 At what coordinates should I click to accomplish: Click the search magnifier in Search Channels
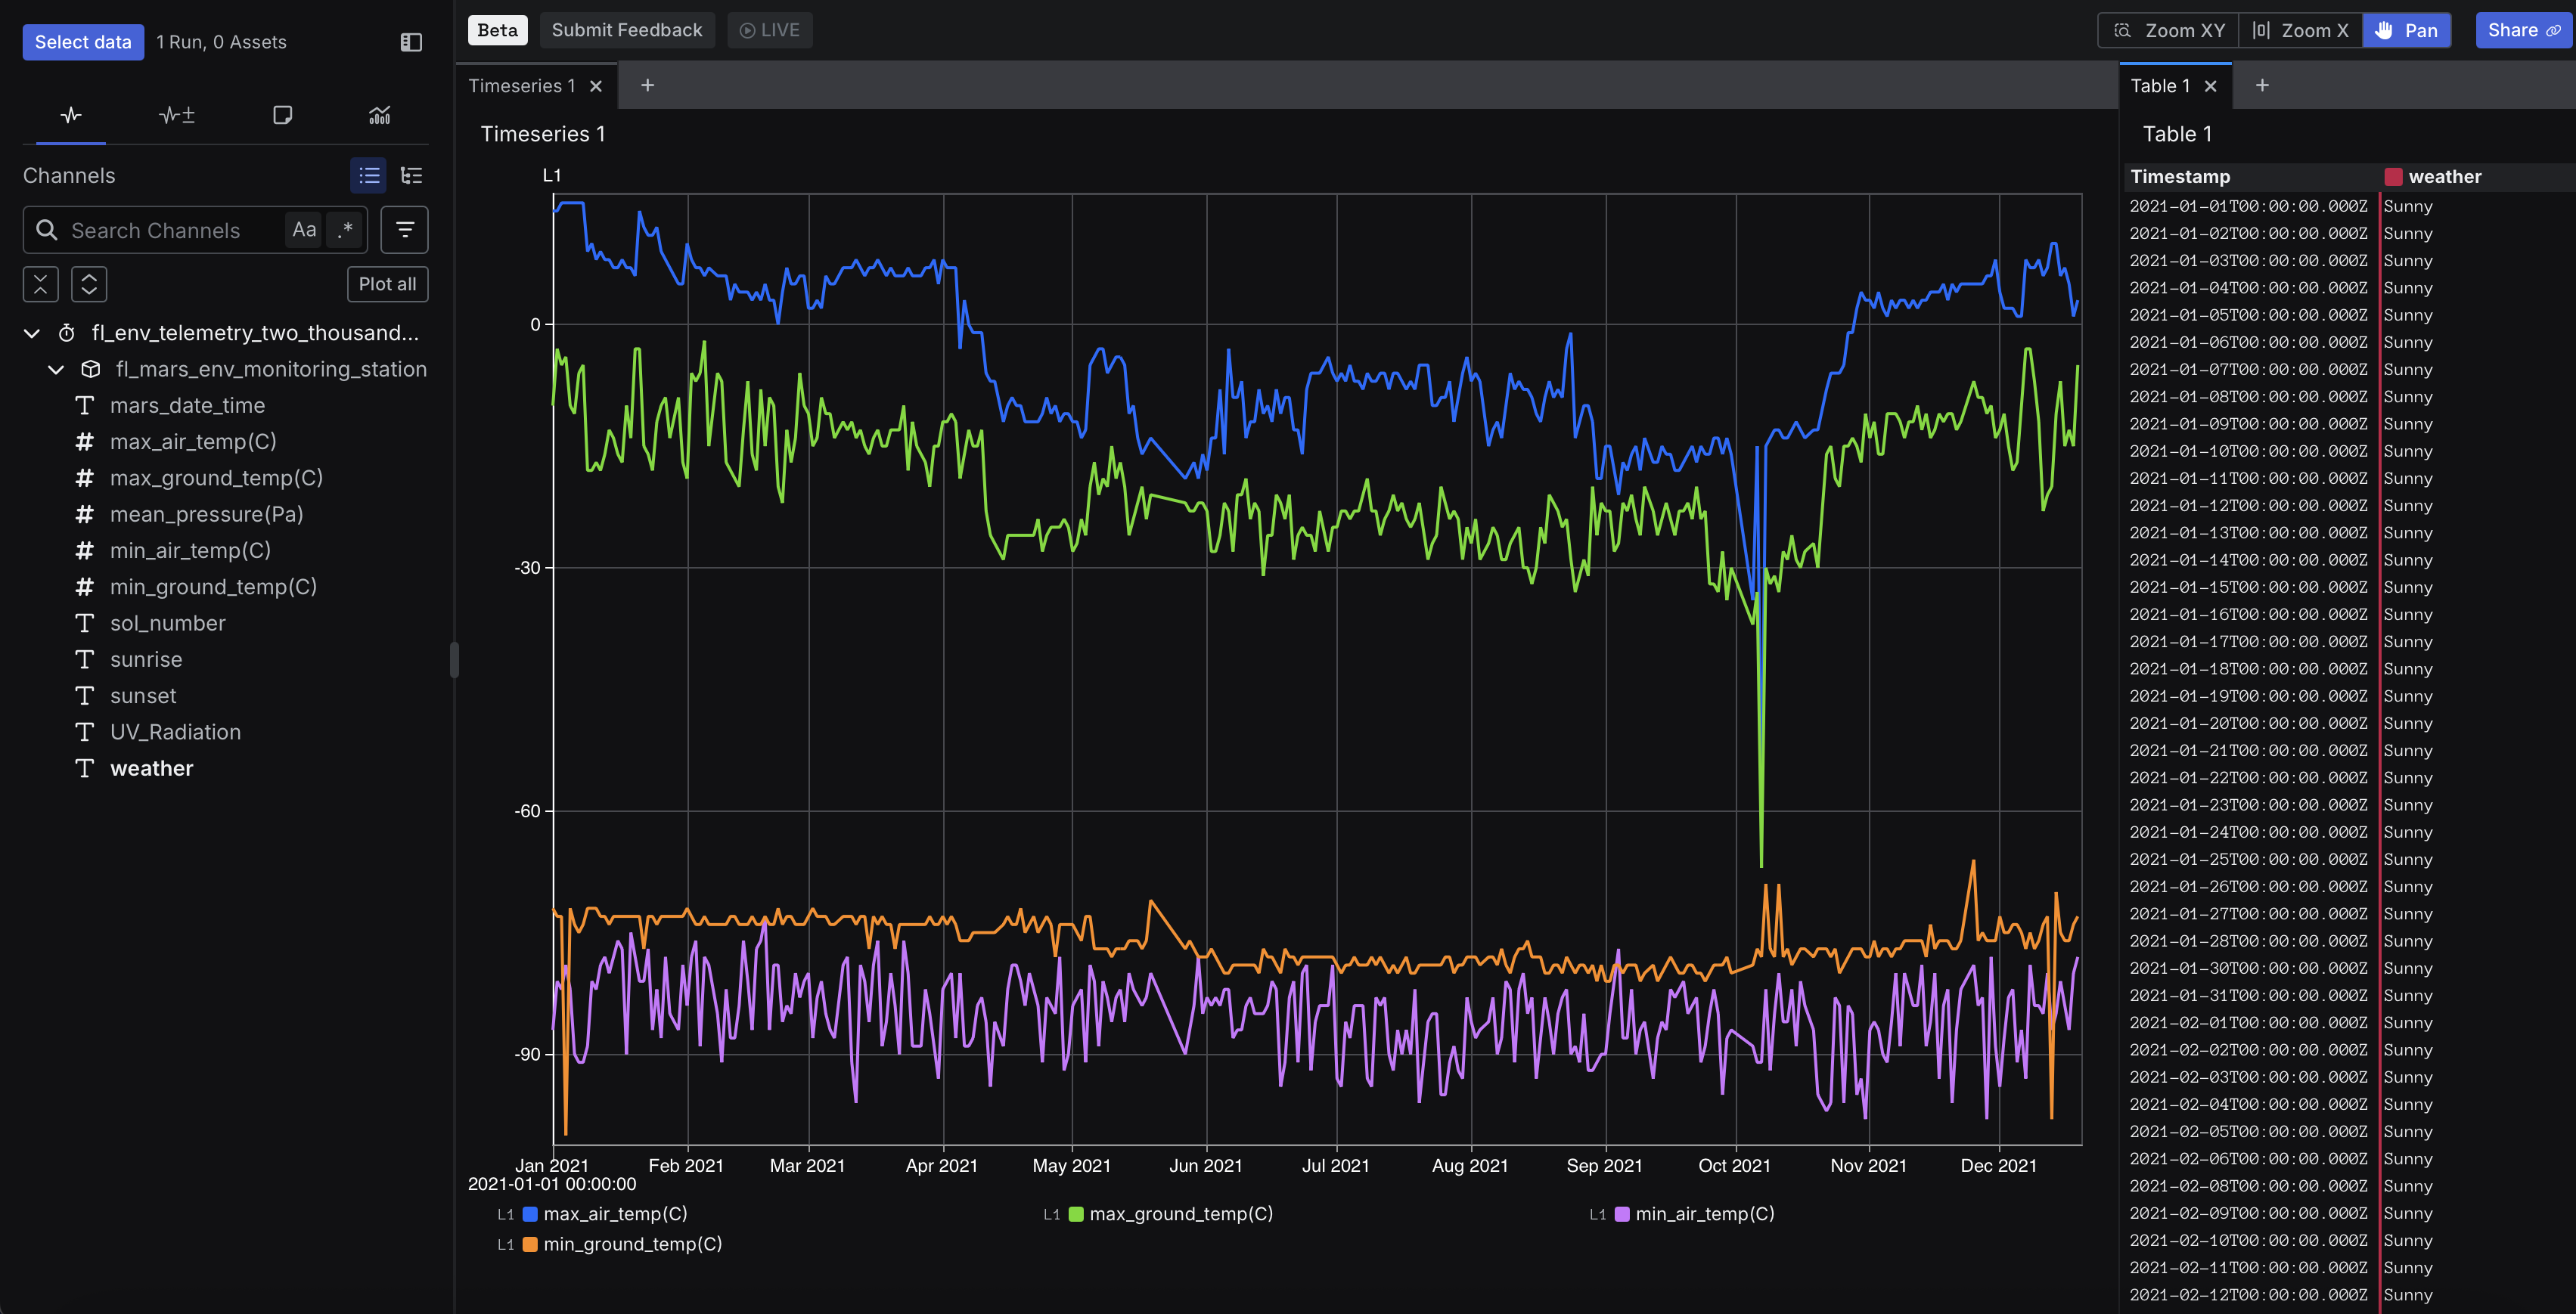[x=46, y=229]
